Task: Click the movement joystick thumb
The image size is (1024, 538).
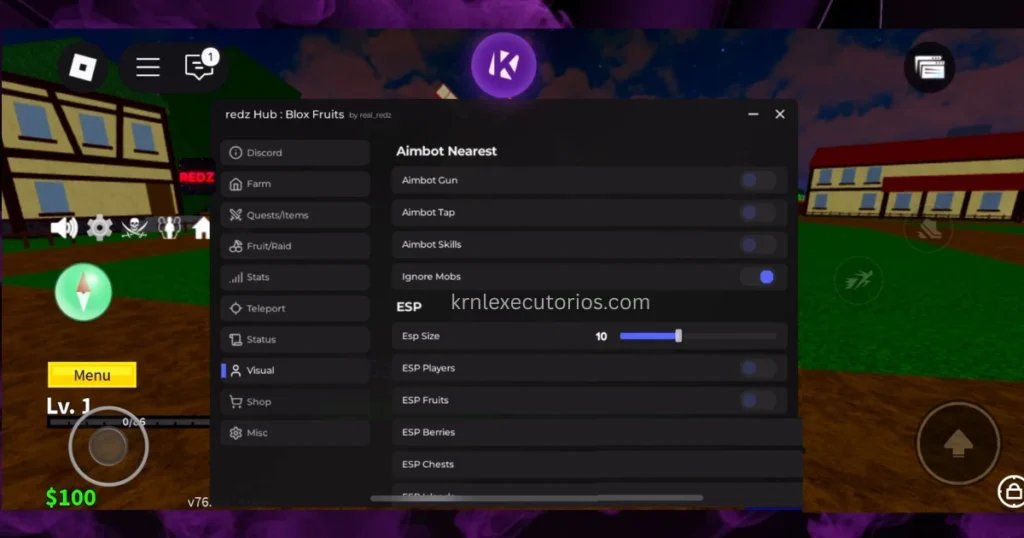Action: tap(108, 447)
